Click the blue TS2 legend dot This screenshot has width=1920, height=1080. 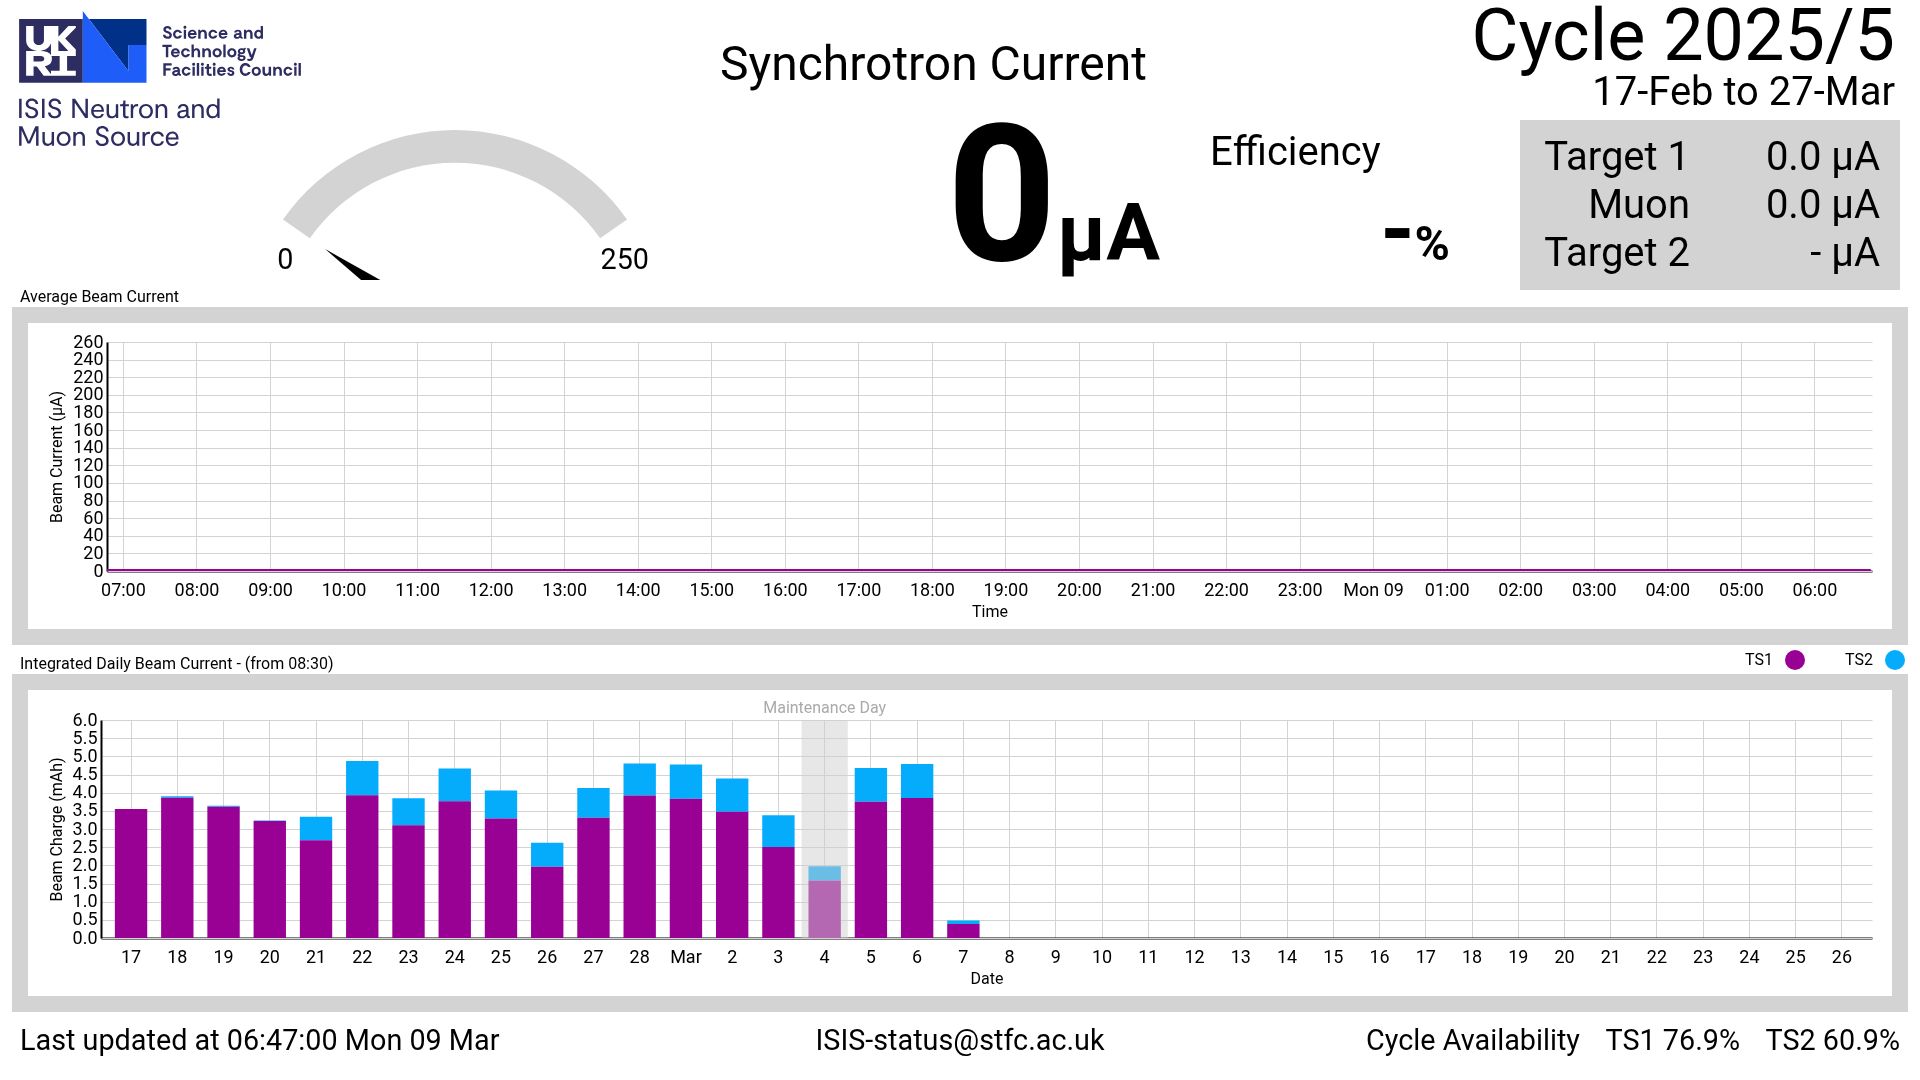(1894, 660)
